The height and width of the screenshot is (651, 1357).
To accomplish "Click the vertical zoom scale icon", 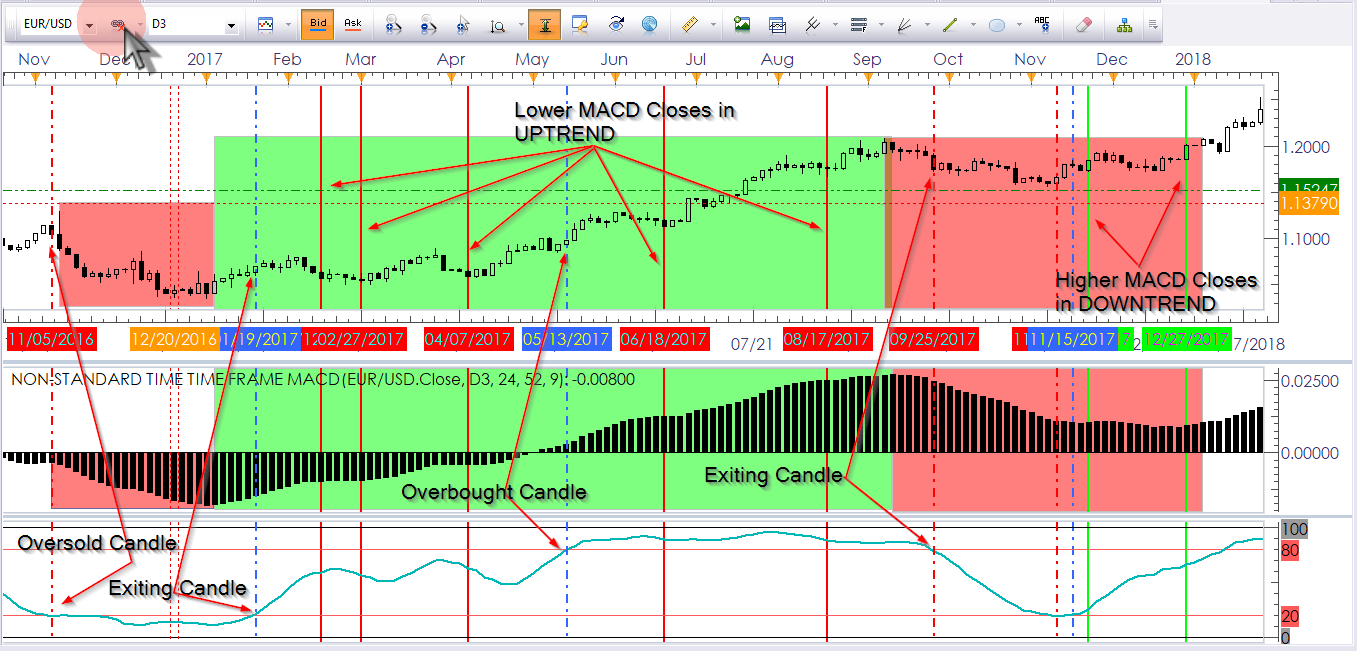I will pyautogui.click(x=497, y=24).
